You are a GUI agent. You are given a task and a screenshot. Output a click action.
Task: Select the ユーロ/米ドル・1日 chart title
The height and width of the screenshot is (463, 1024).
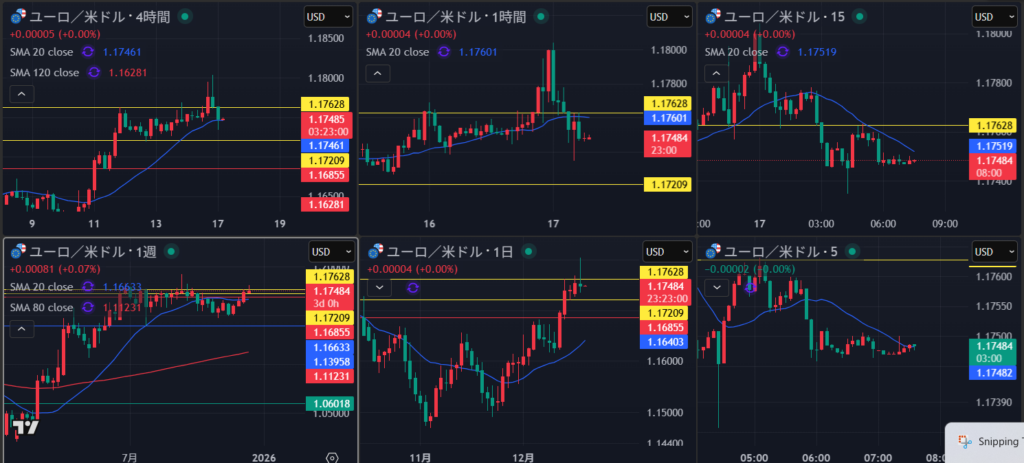click(x=441, y=251)
